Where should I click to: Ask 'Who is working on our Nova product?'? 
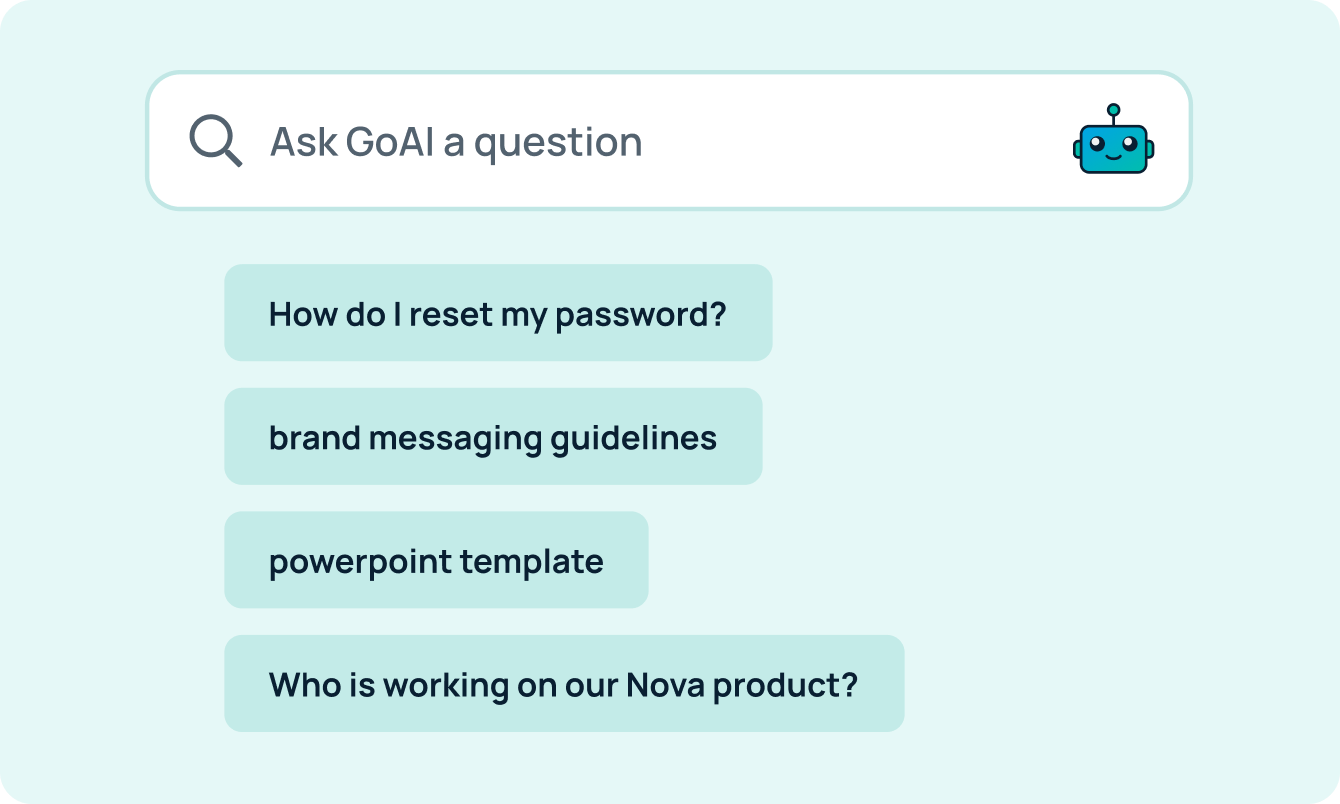coord(563,683)
